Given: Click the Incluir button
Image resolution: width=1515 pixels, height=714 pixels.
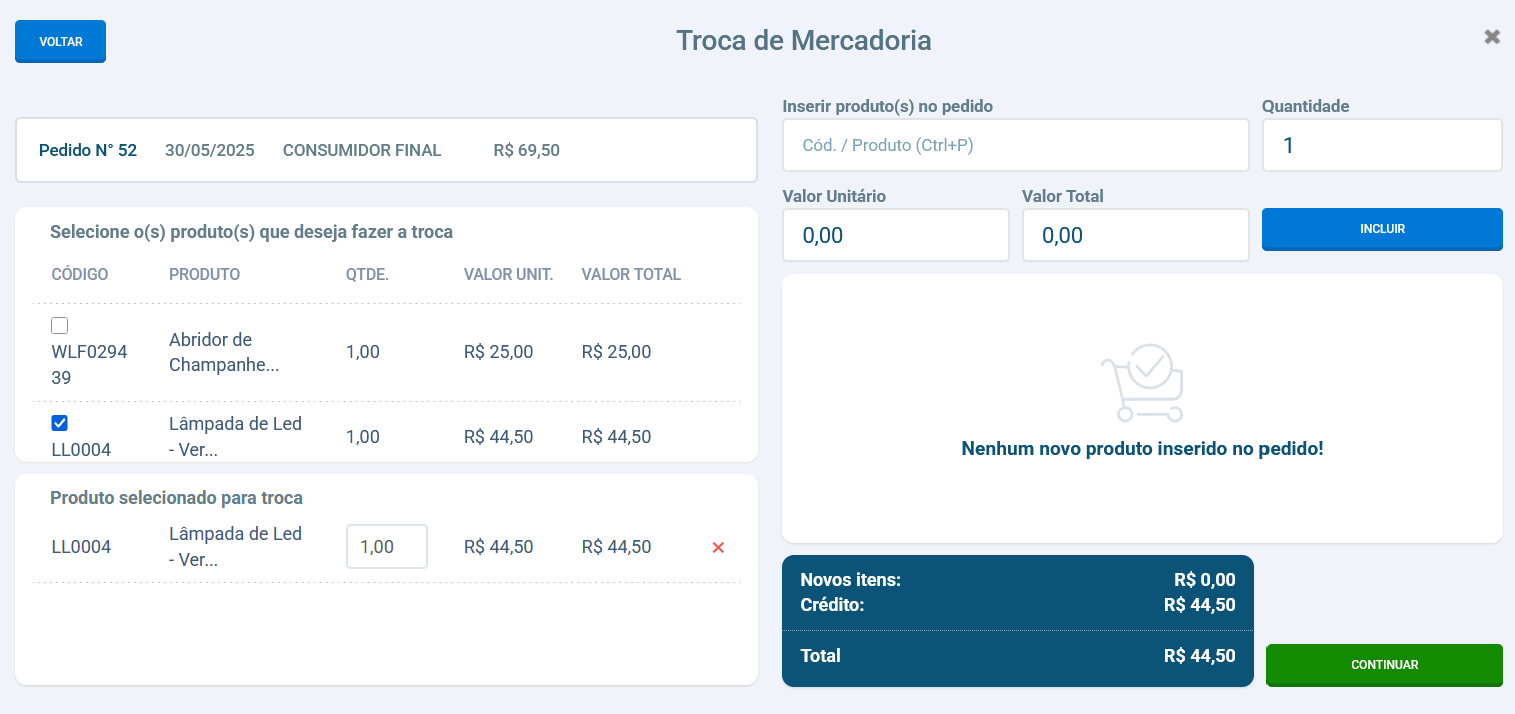Looking at the screenshot, I should coord(1382,229).
